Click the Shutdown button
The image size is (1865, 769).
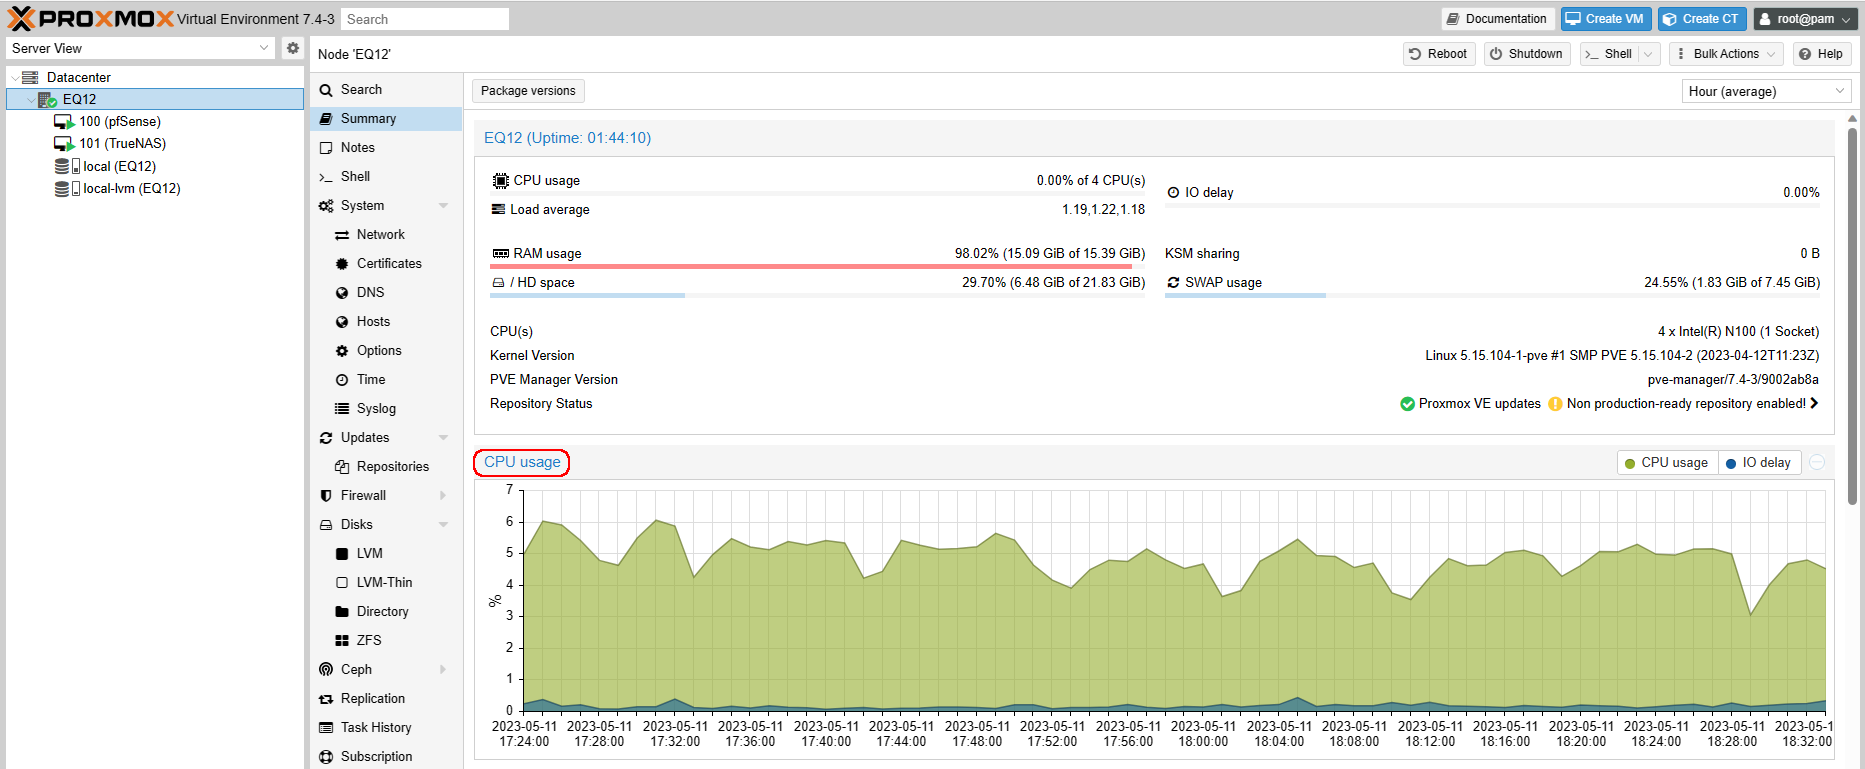point(1526,54)
